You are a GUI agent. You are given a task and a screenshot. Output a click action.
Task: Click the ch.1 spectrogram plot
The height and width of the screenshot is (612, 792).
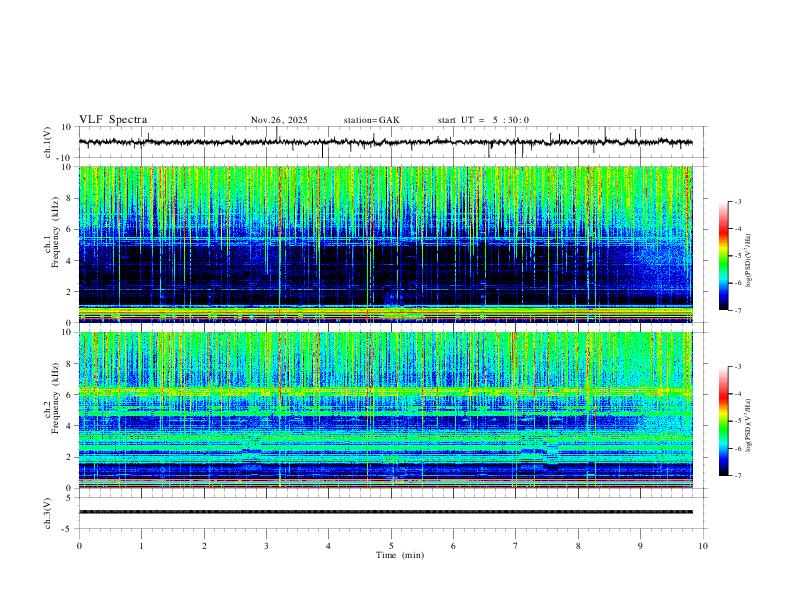[x=386, y=244]
